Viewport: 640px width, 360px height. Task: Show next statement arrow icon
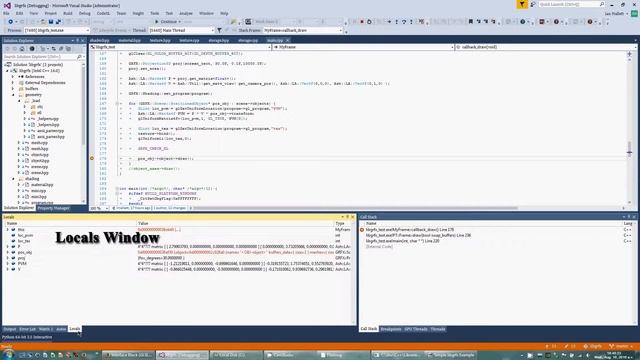coord(389,22)
